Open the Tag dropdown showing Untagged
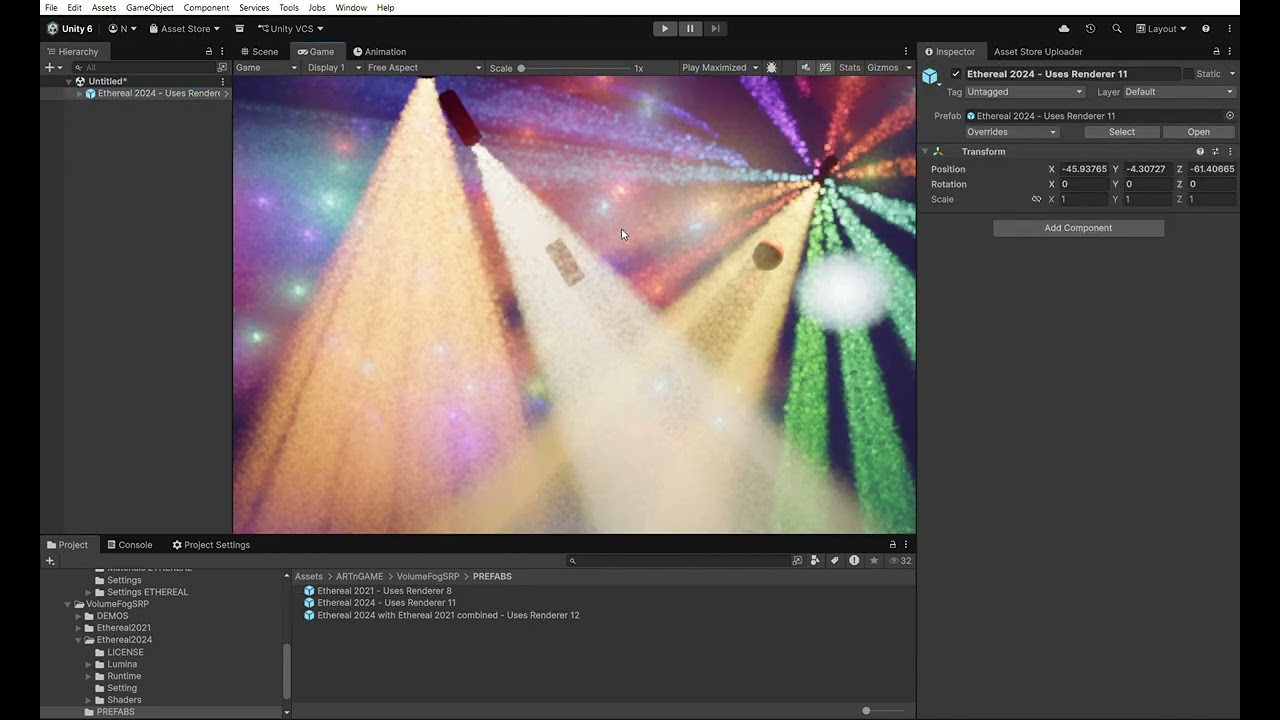The height and width of the screenshot is (720, 1280). tap(1025, 92)
